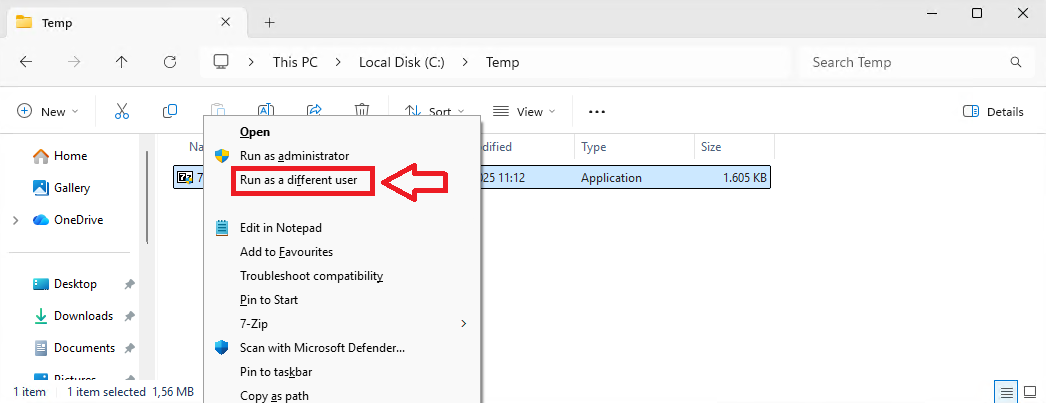Toggle the Details pane button
This screenshot has height=403, width=1046.
click(993, 111)
